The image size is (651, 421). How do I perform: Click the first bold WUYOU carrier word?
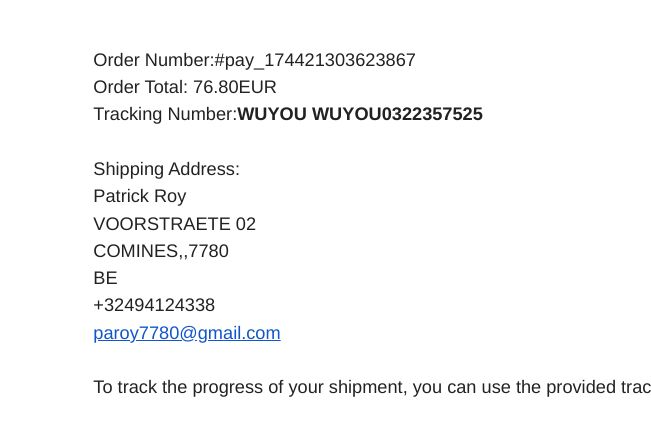pyautogui.click(x=272, y=114)
